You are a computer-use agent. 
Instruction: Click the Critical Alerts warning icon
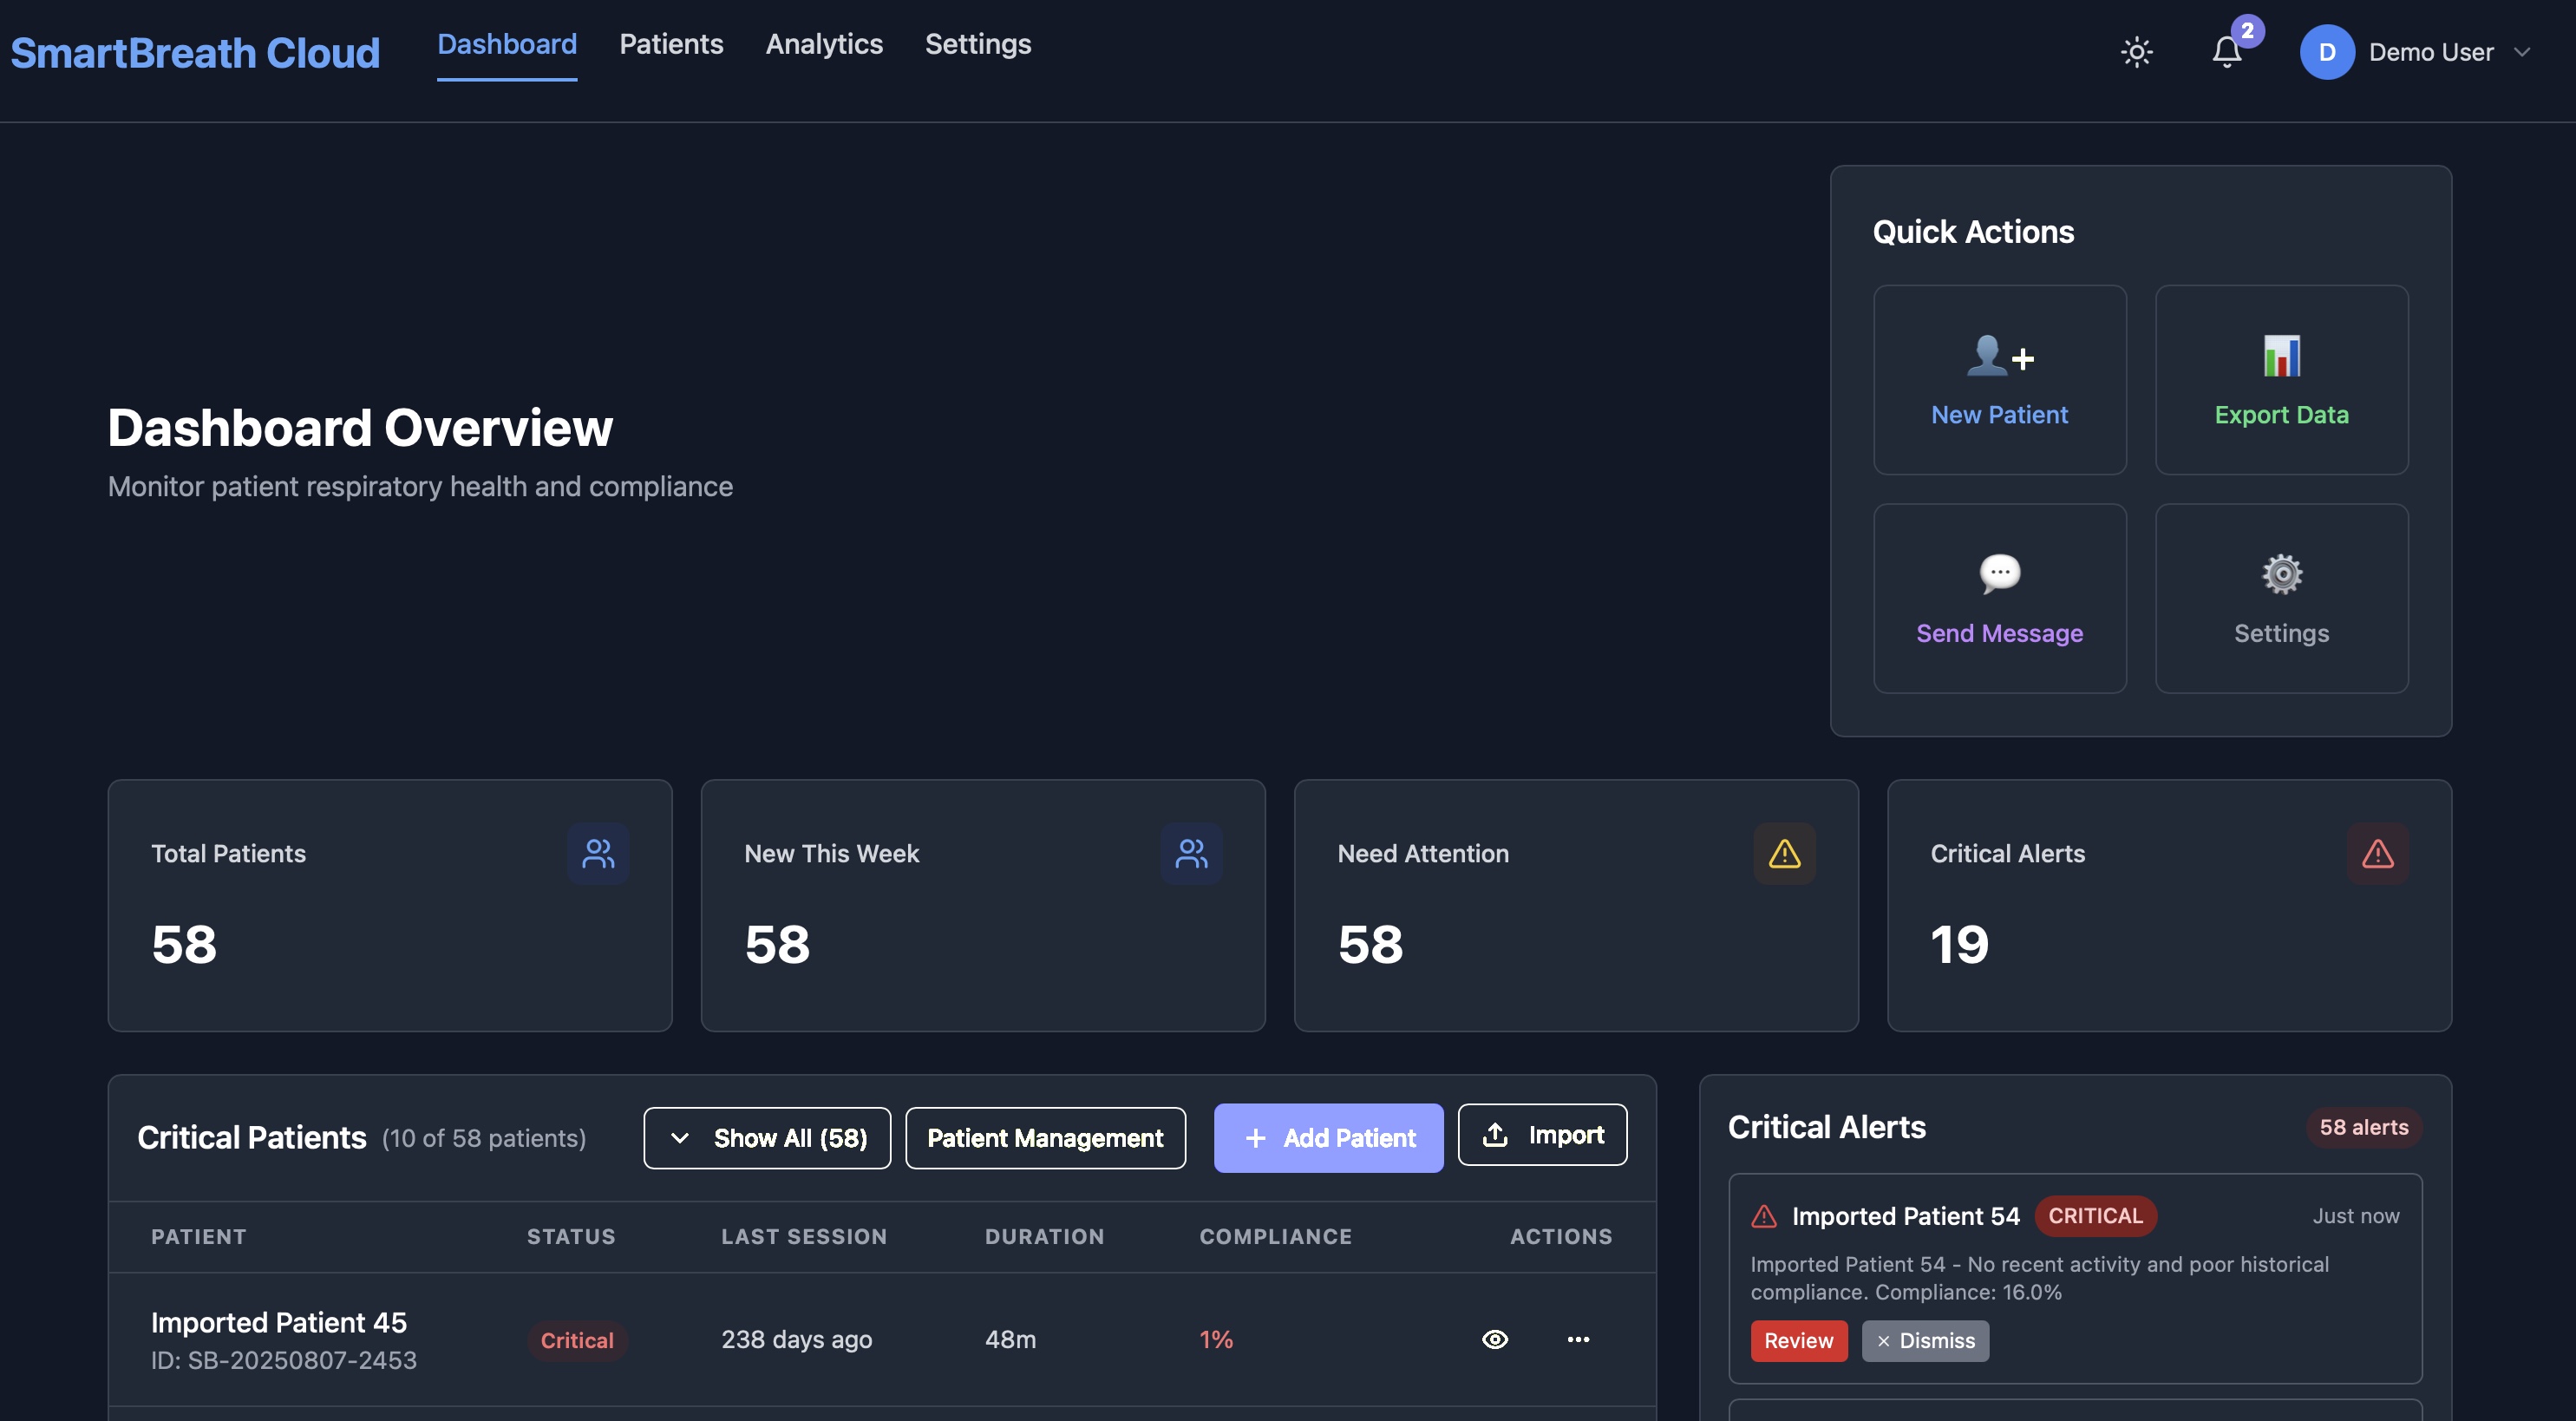pos(2378,853)
